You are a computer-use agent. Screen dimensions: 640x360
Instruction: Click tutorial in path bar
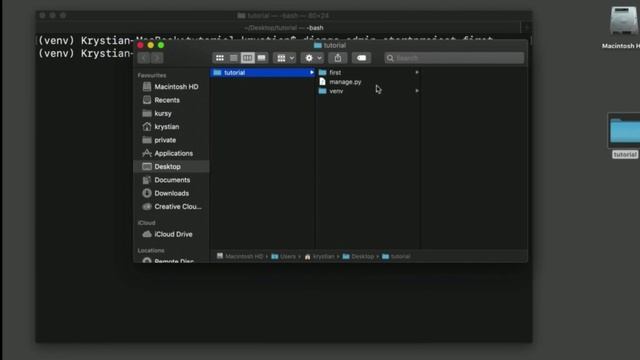(396, 256)
